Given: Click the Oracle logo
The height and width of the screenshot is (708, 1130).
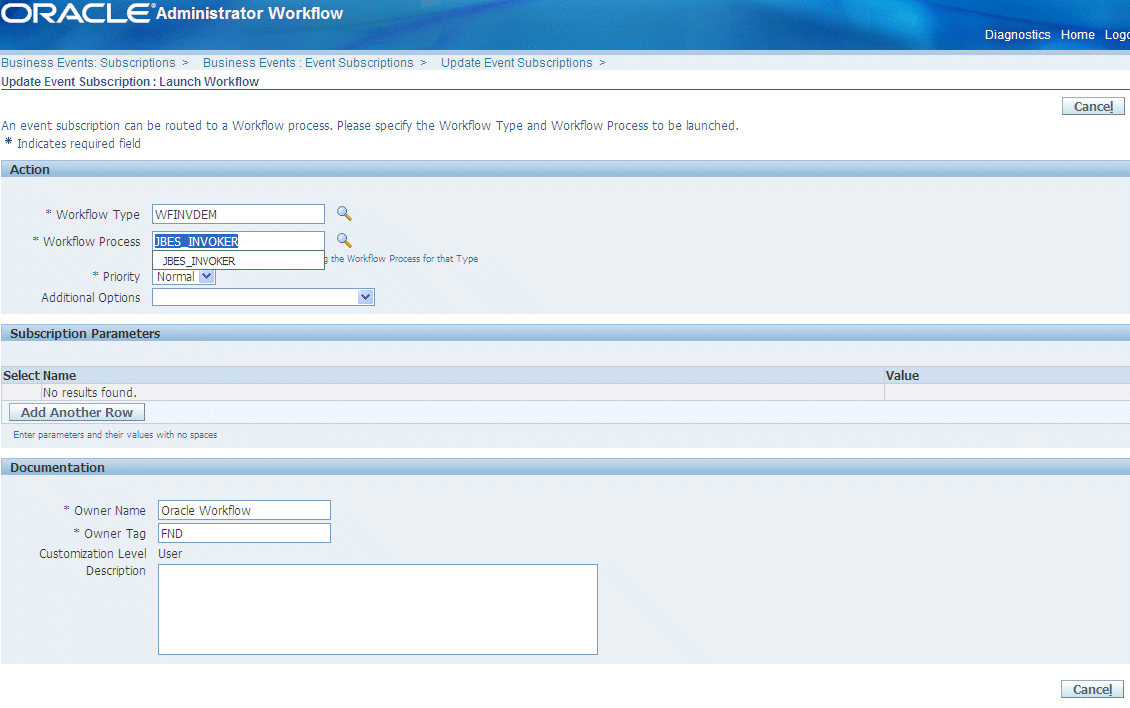Looking at the screenshot, I should click(77, 13).
